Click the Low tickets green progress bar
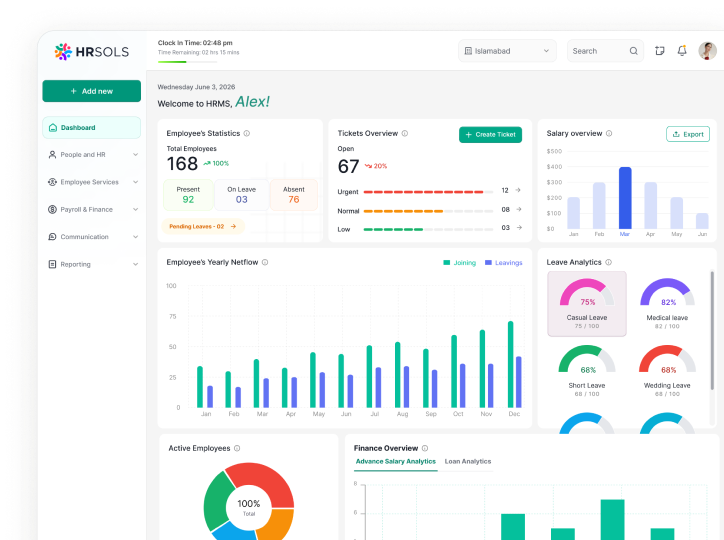 [428, 229]
